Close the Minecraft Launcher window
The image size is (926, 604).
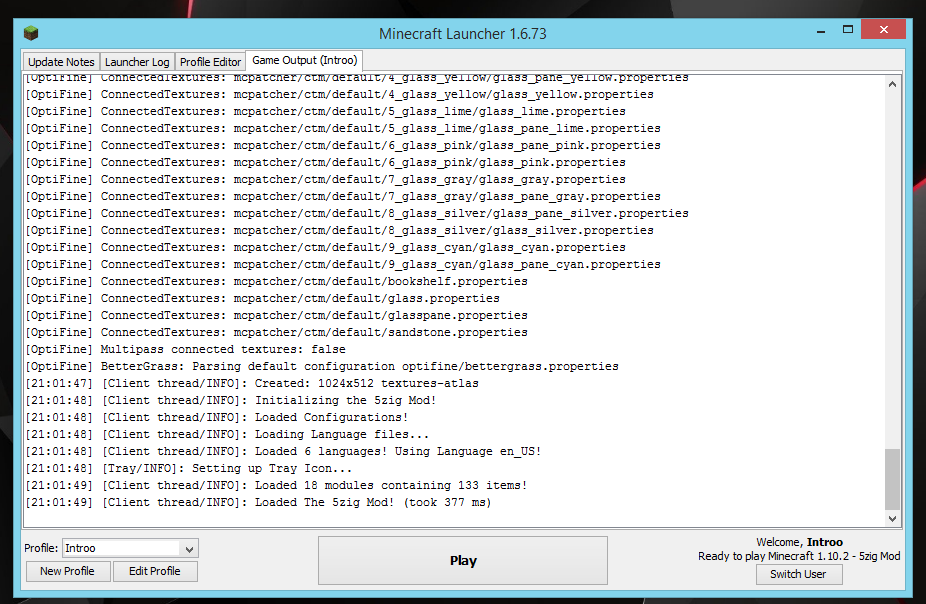point(883,30)
